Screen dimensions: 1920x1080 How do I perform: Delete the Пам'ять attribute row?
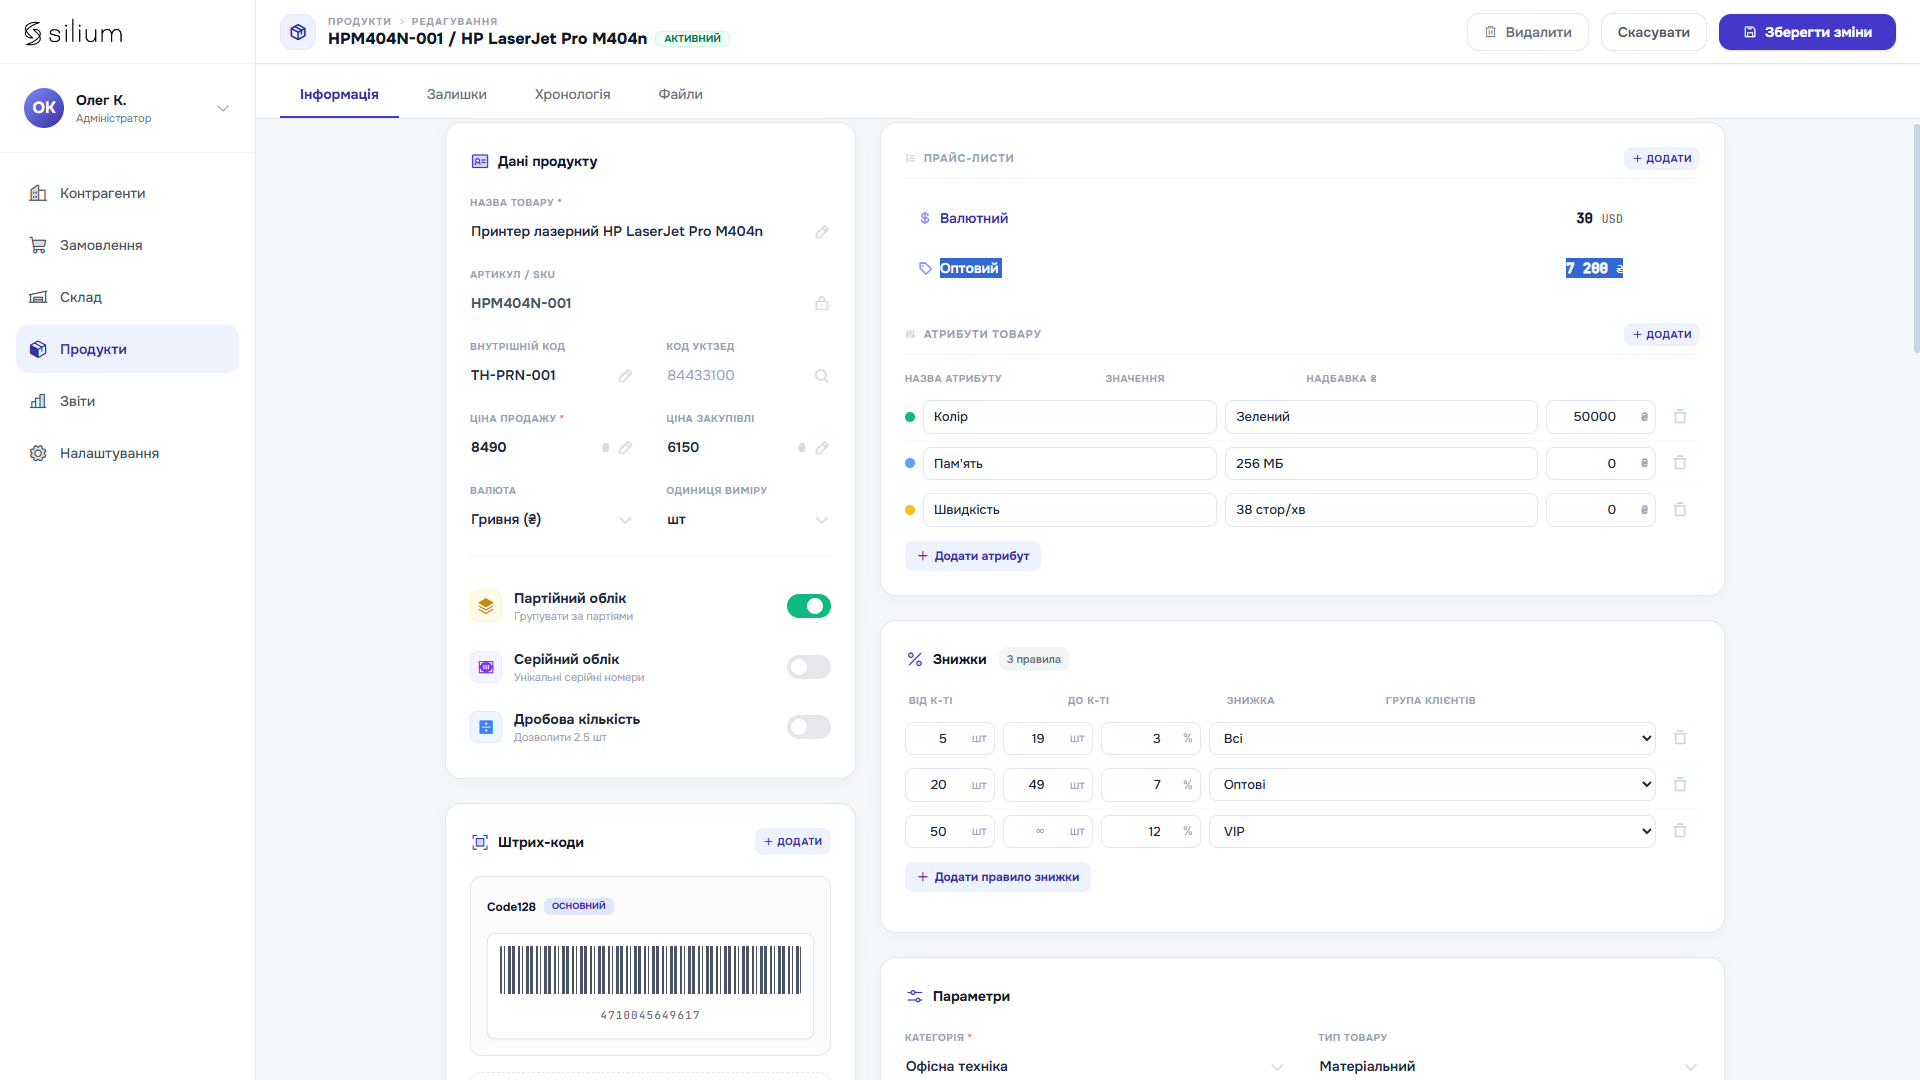1680,463
